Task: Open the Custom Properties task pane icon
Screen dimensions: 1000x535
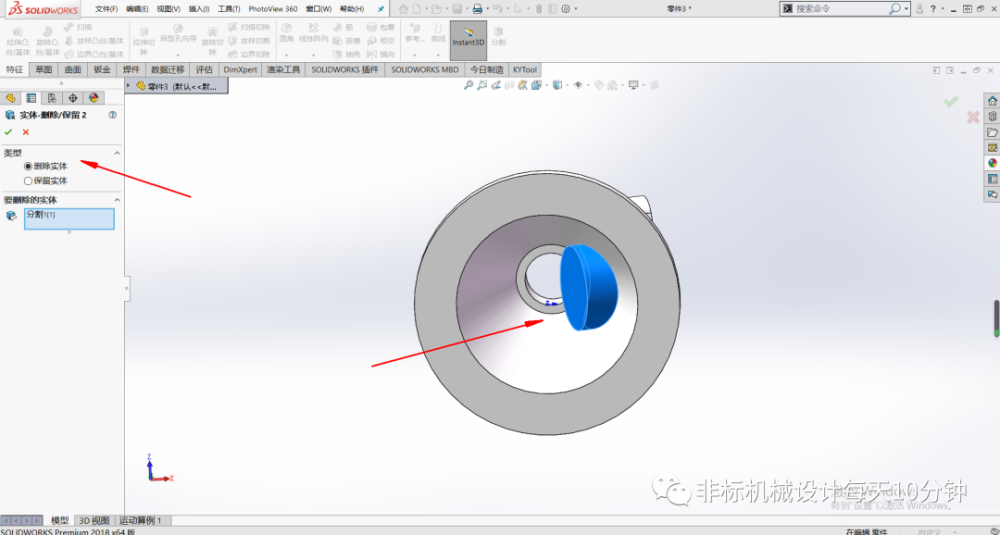Action: tap(992, 179)
